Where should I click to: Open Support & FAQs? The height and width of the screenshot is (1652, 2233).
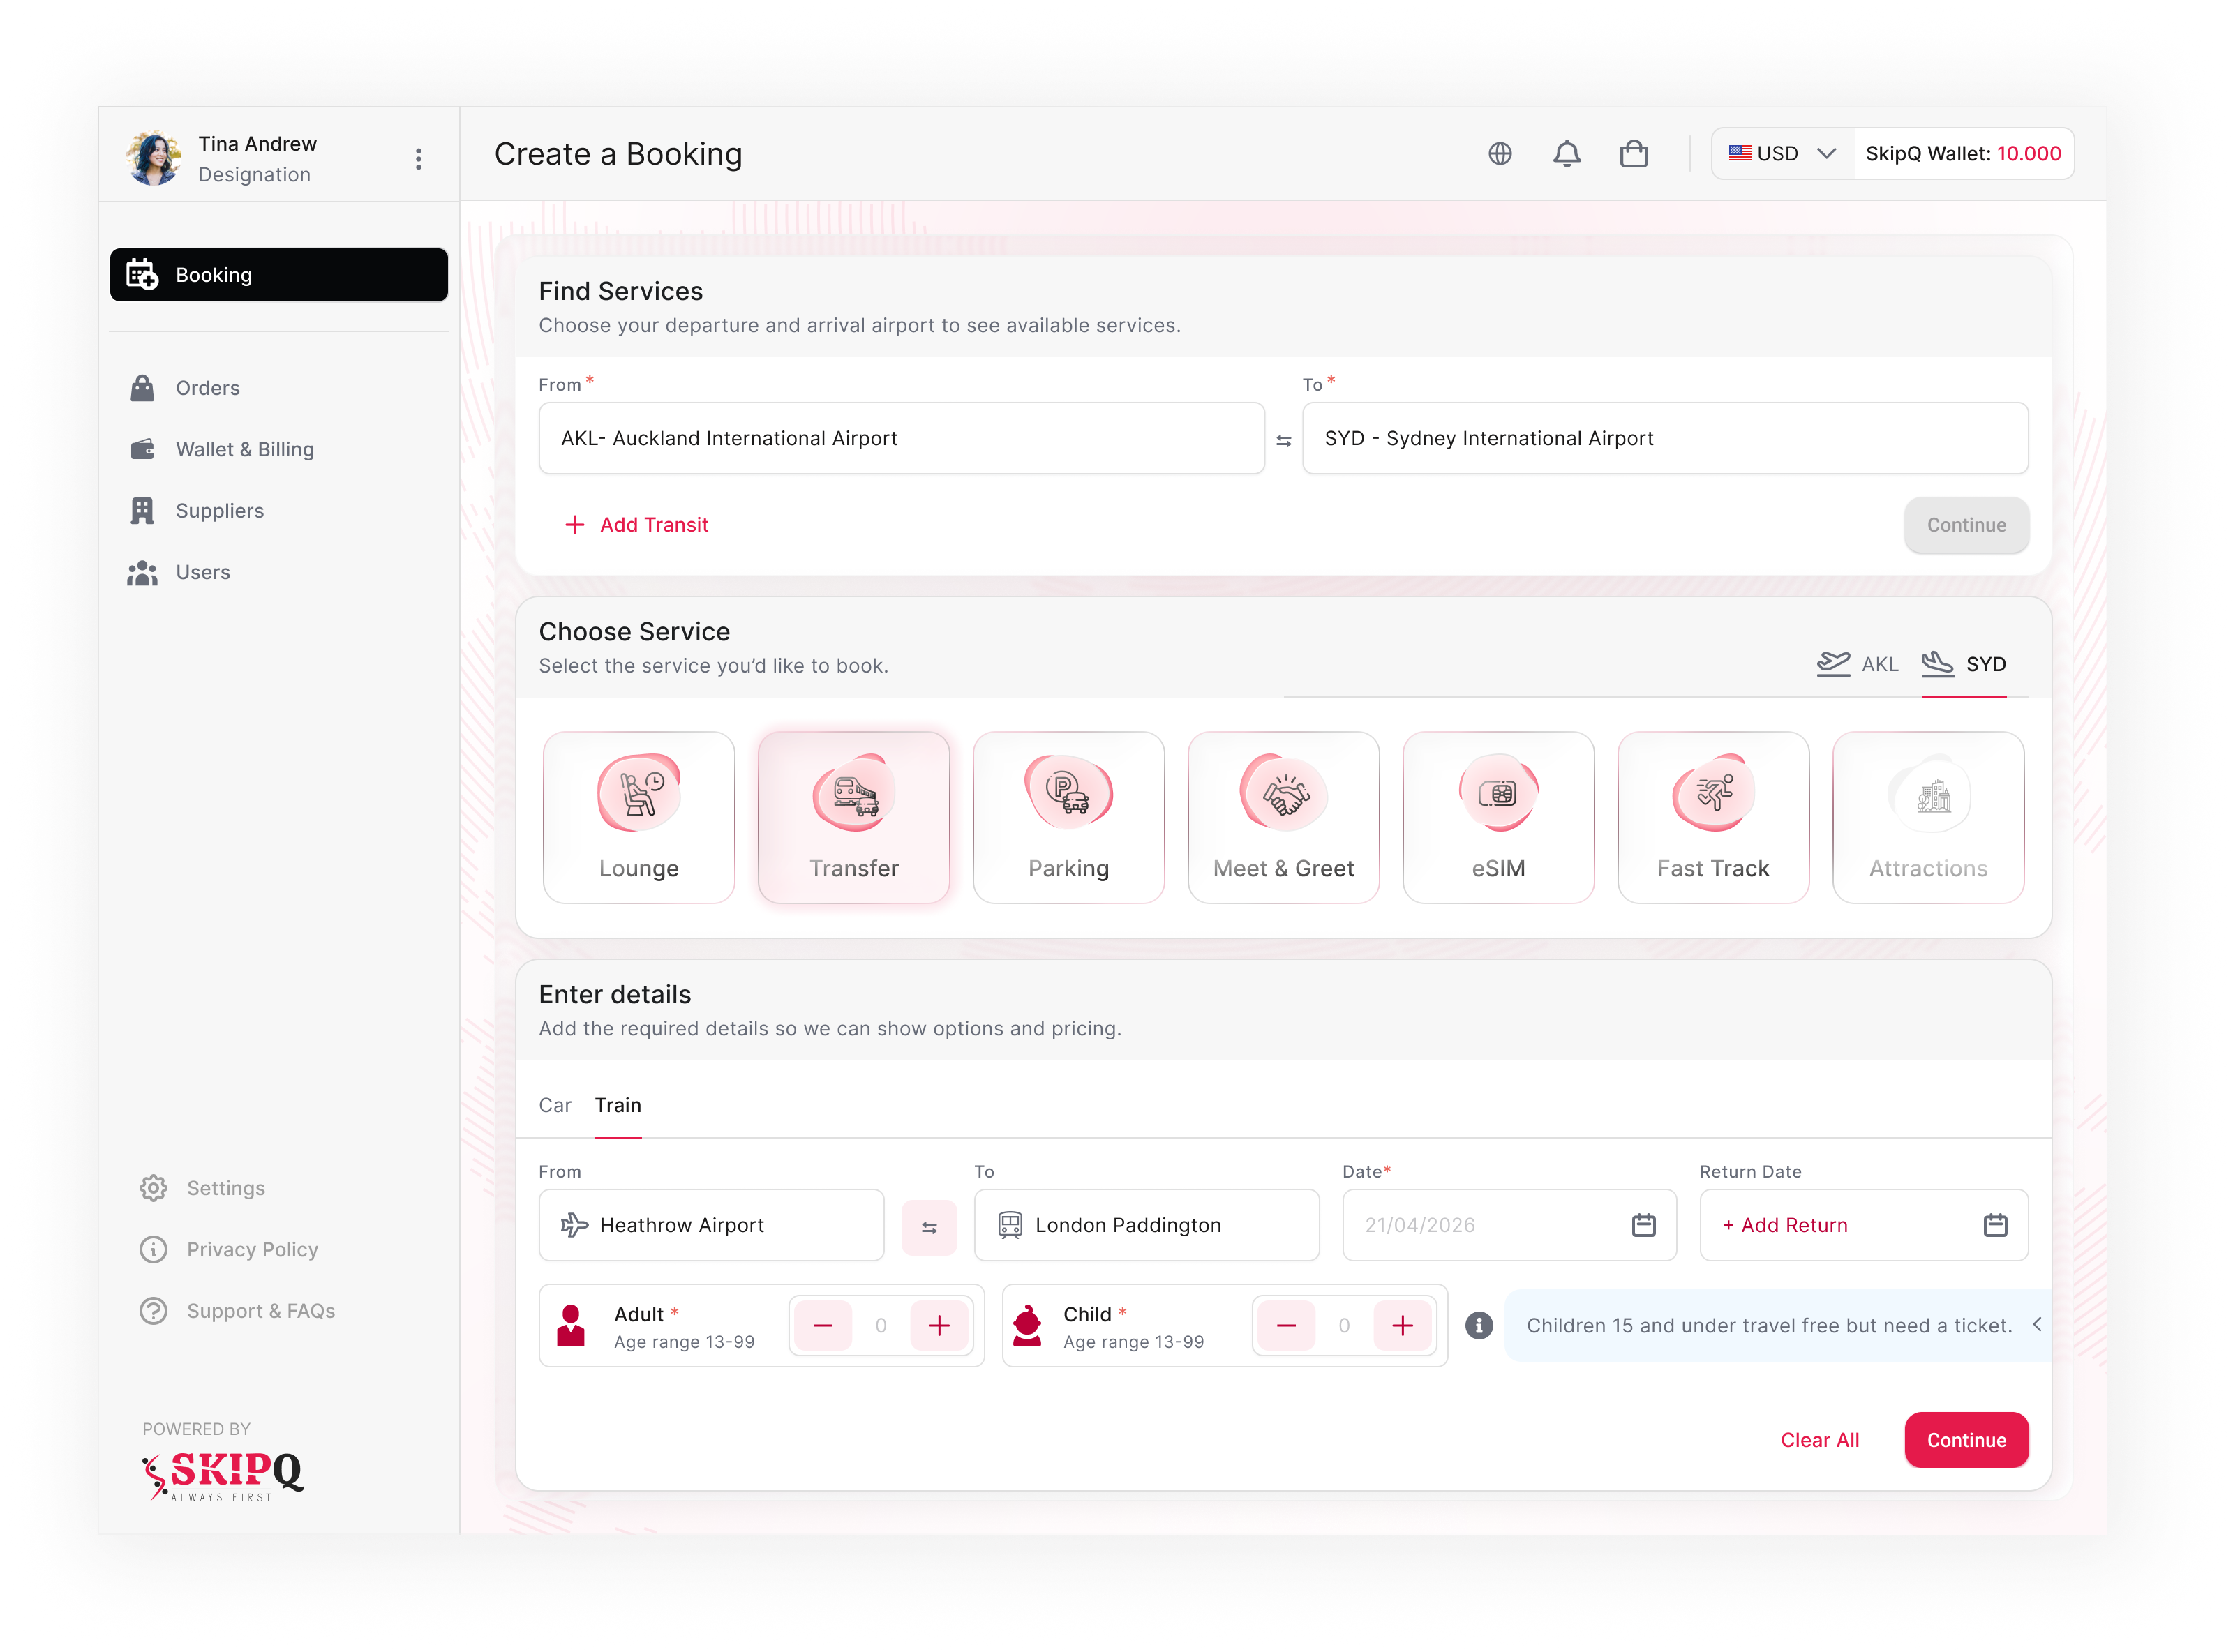pyautogui.click(x=238, y=1312)
